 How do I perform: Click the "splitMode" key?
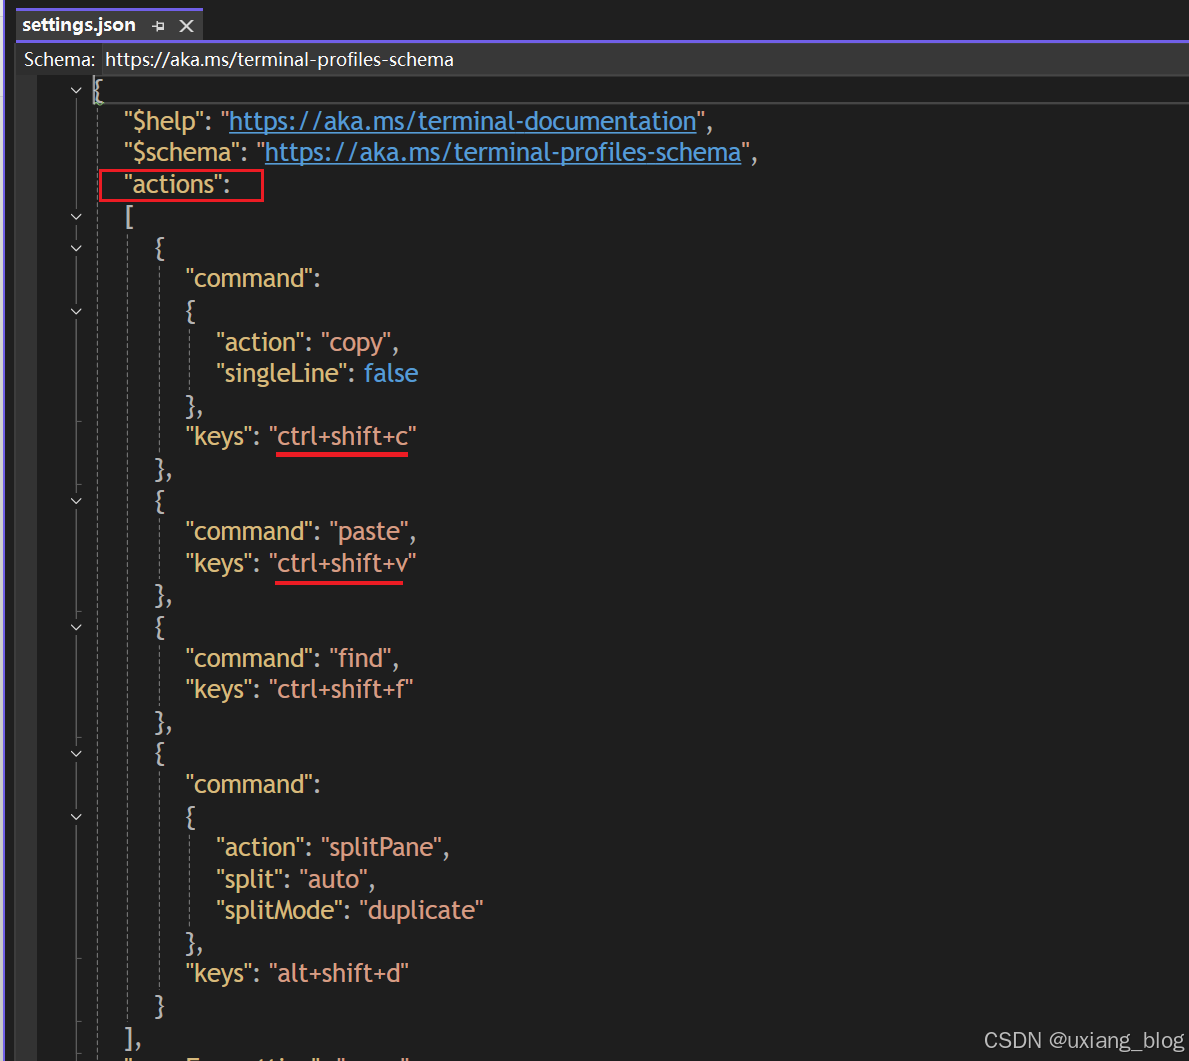click(279, 910)
